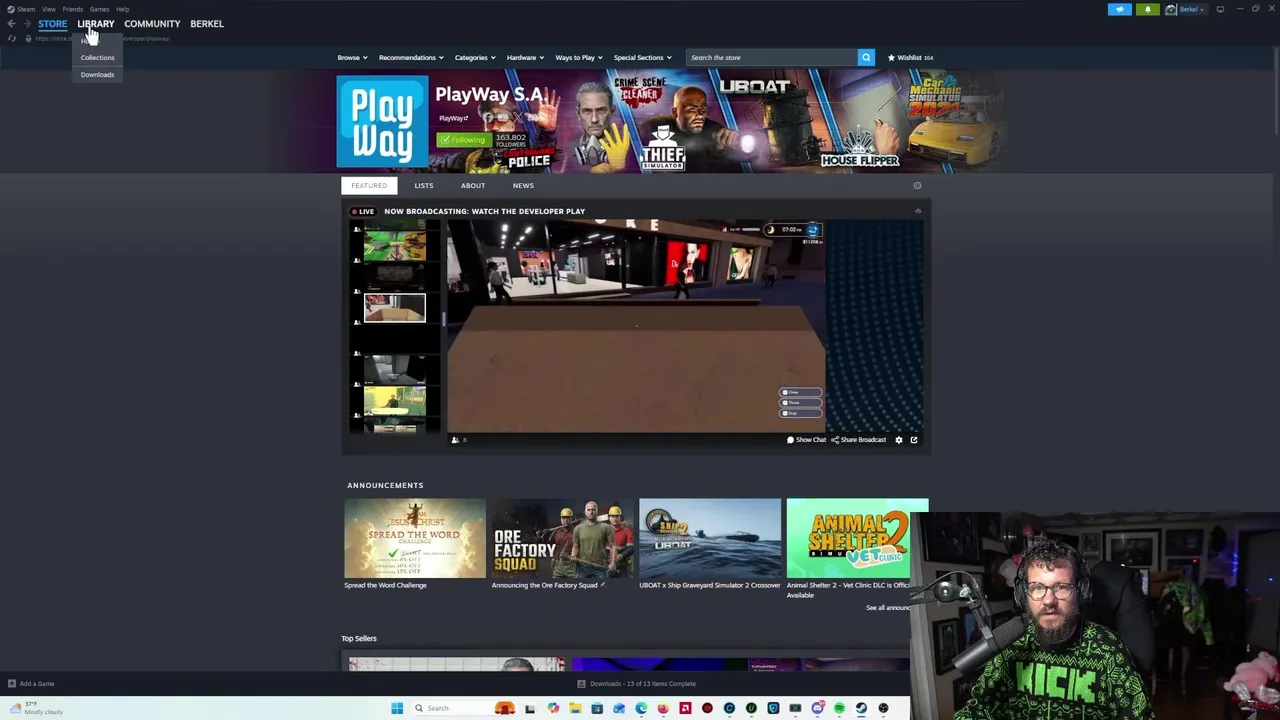The height and width of the screenshot is (720, 1280).
Task: Reload the store page
Action: pos(12,38)
